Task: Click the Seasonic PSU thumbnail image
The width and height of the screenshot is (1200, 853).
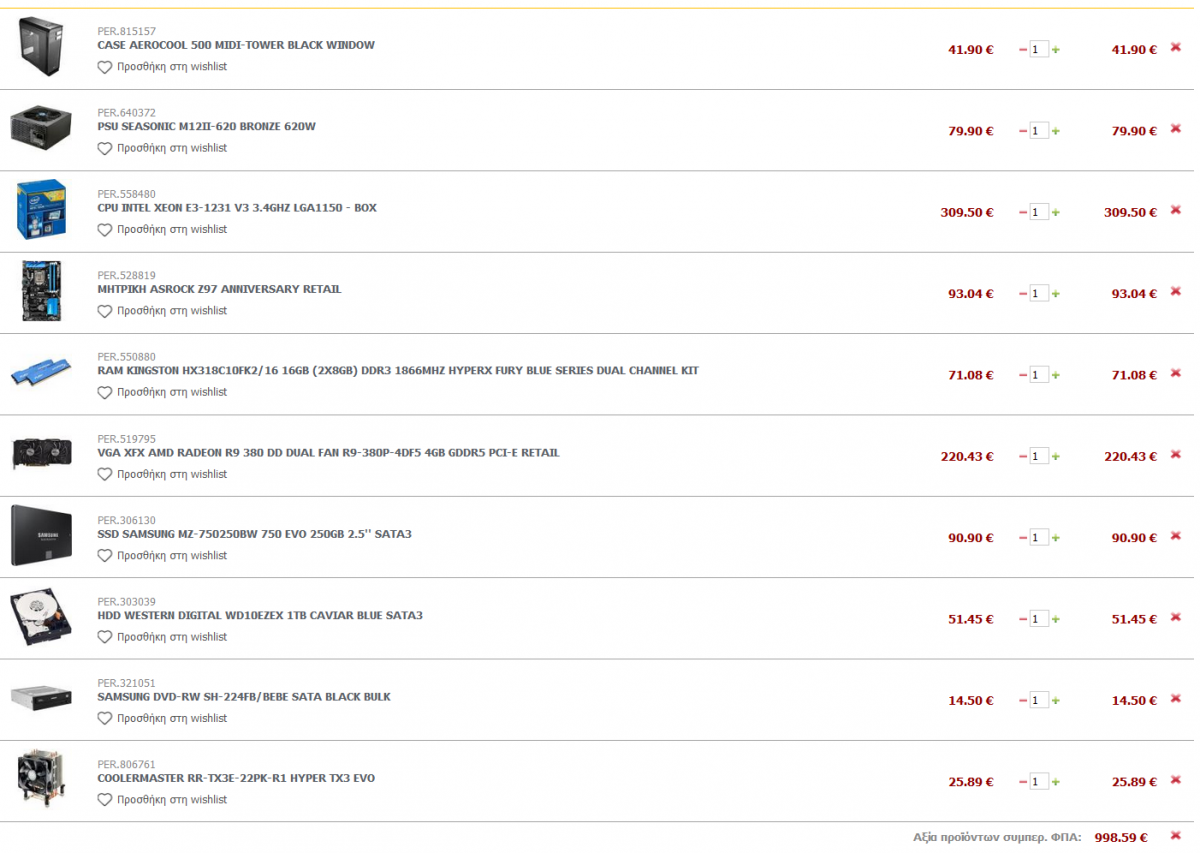Action: 41,127
